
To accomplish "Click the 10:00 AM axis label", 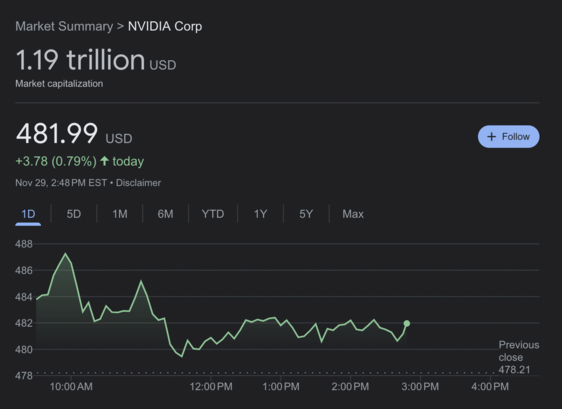I will [71, 386].
